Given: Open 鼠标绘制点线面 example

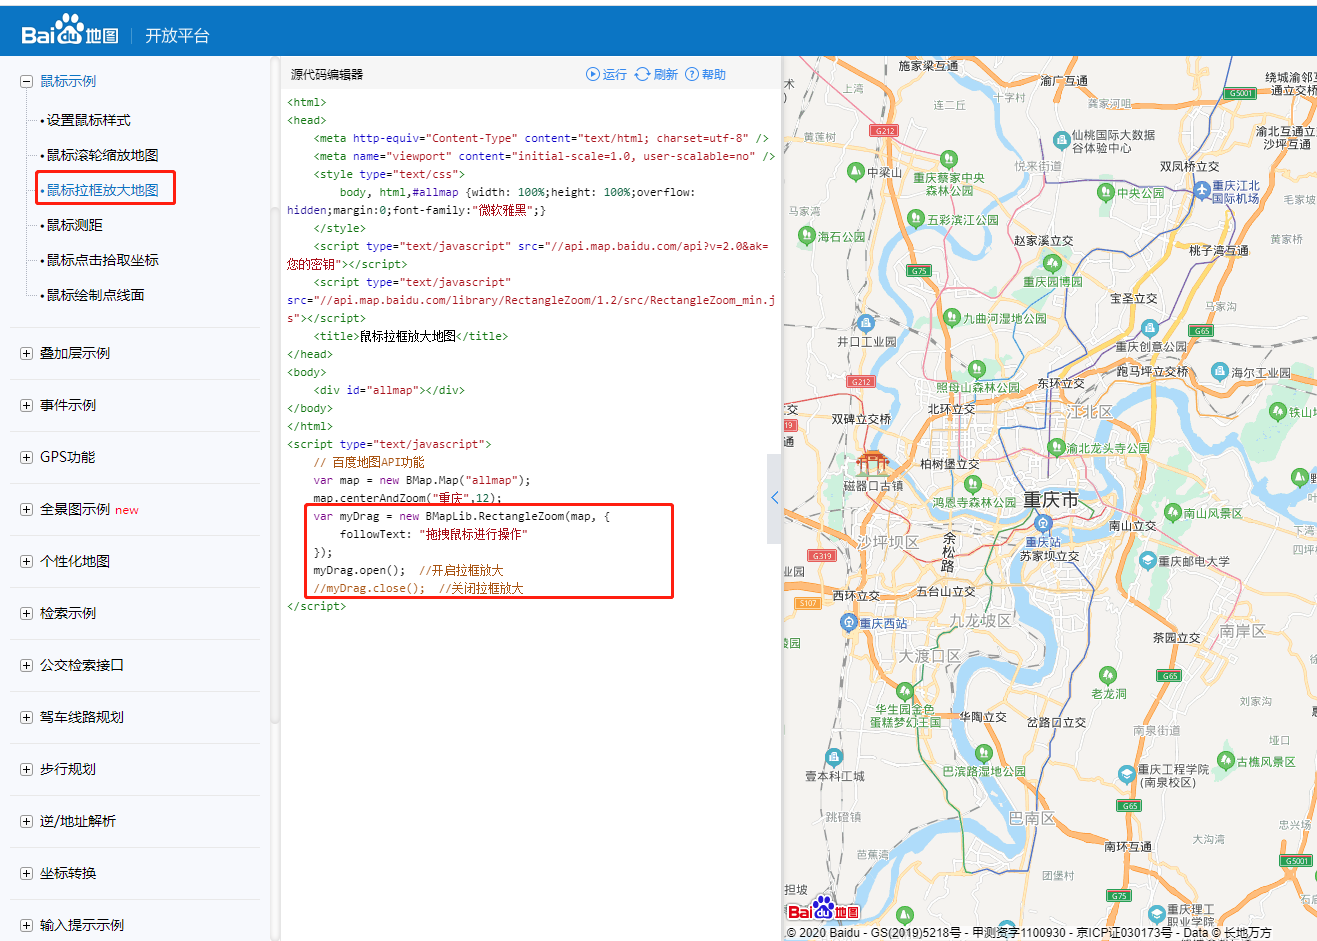Looking at the screenshot, I should (x=95, y=295).
